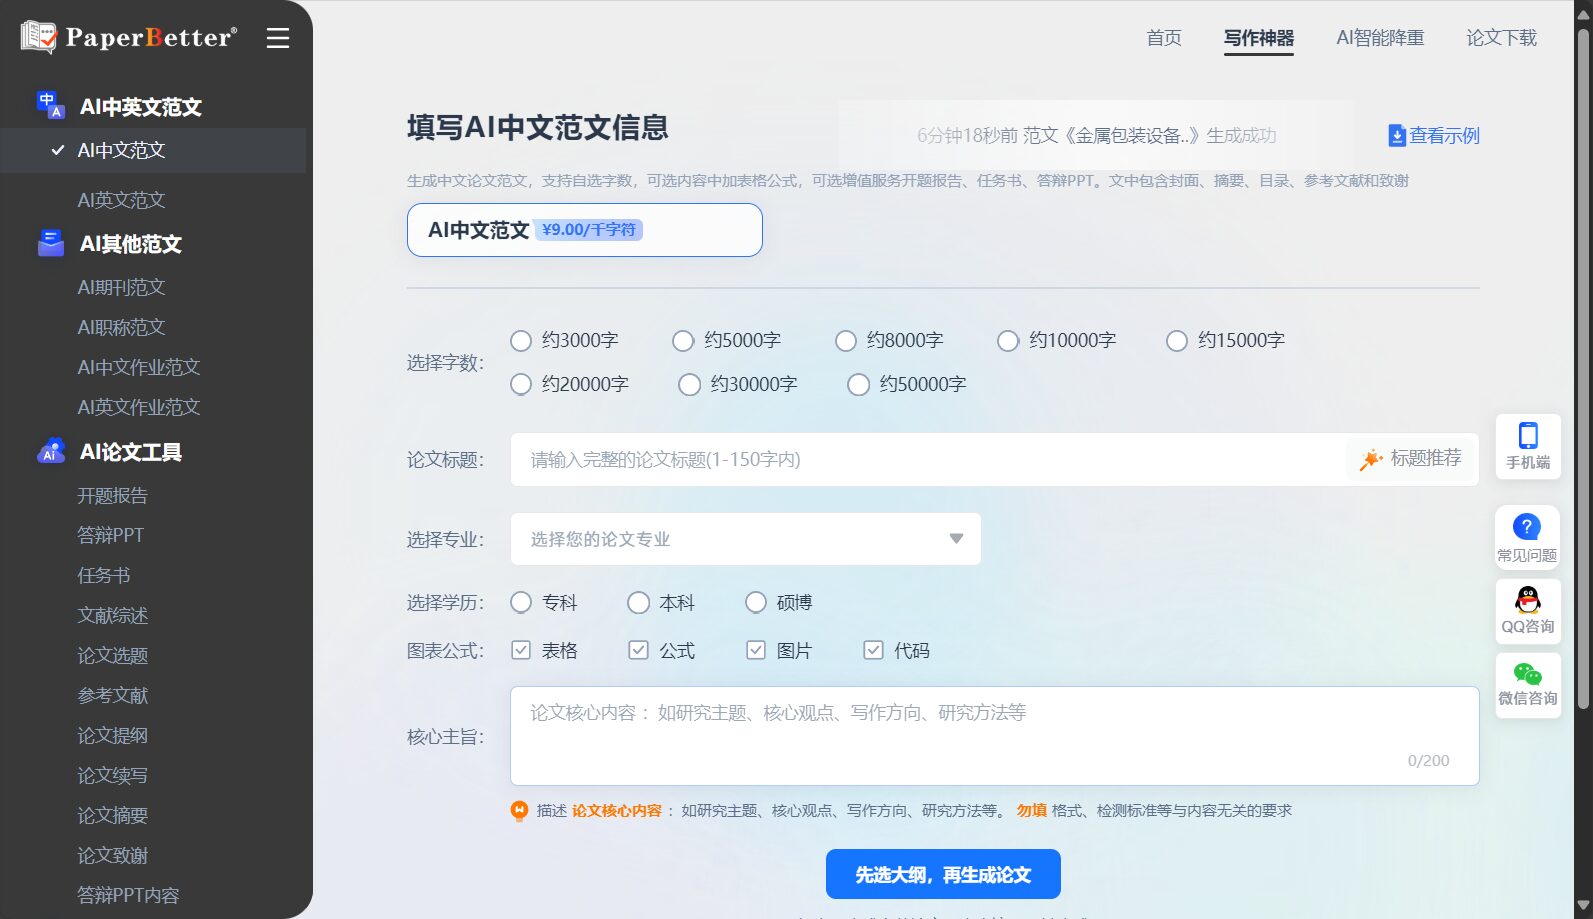1593x919 pixels.
Task: Click the AI论文工具 section heading text
Action: coord(131,452)
